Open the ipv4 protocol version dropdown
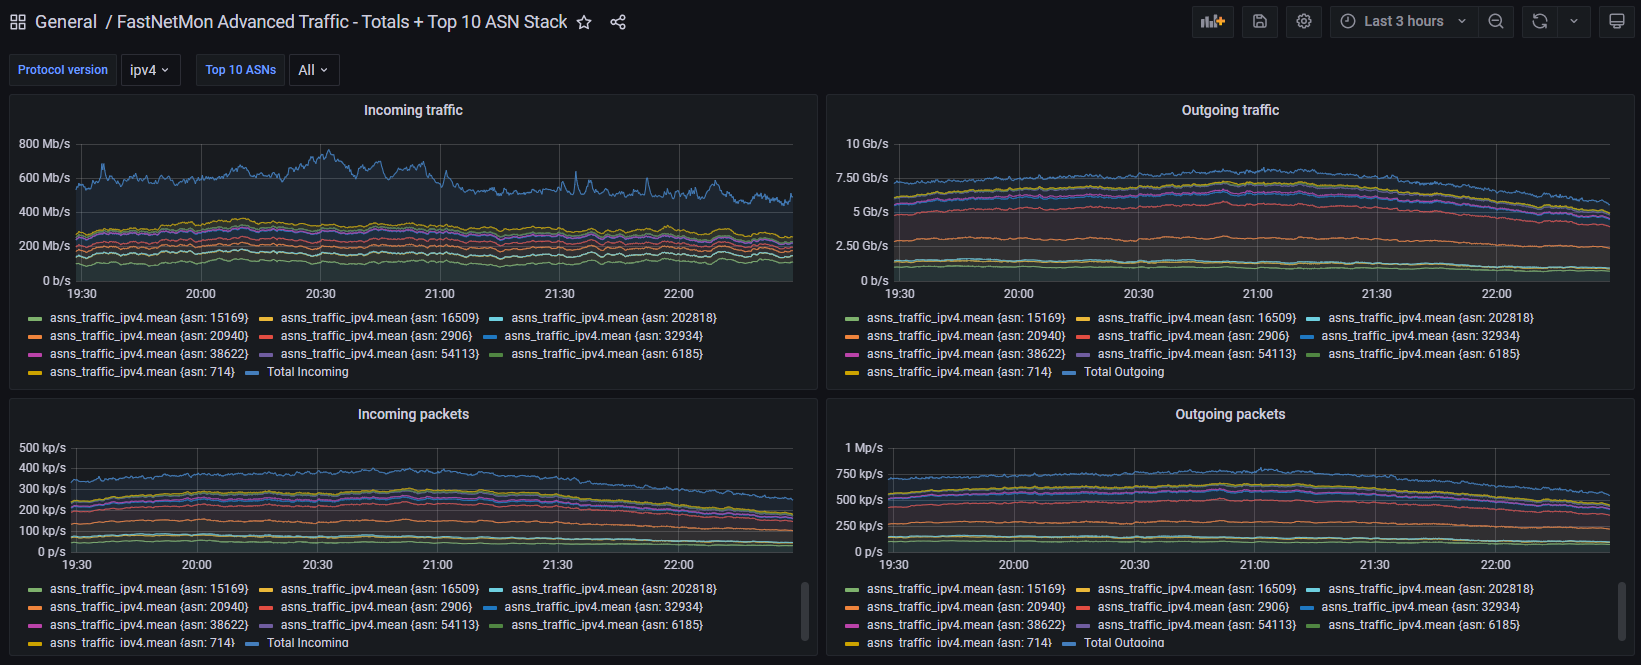 click(151, 70)
